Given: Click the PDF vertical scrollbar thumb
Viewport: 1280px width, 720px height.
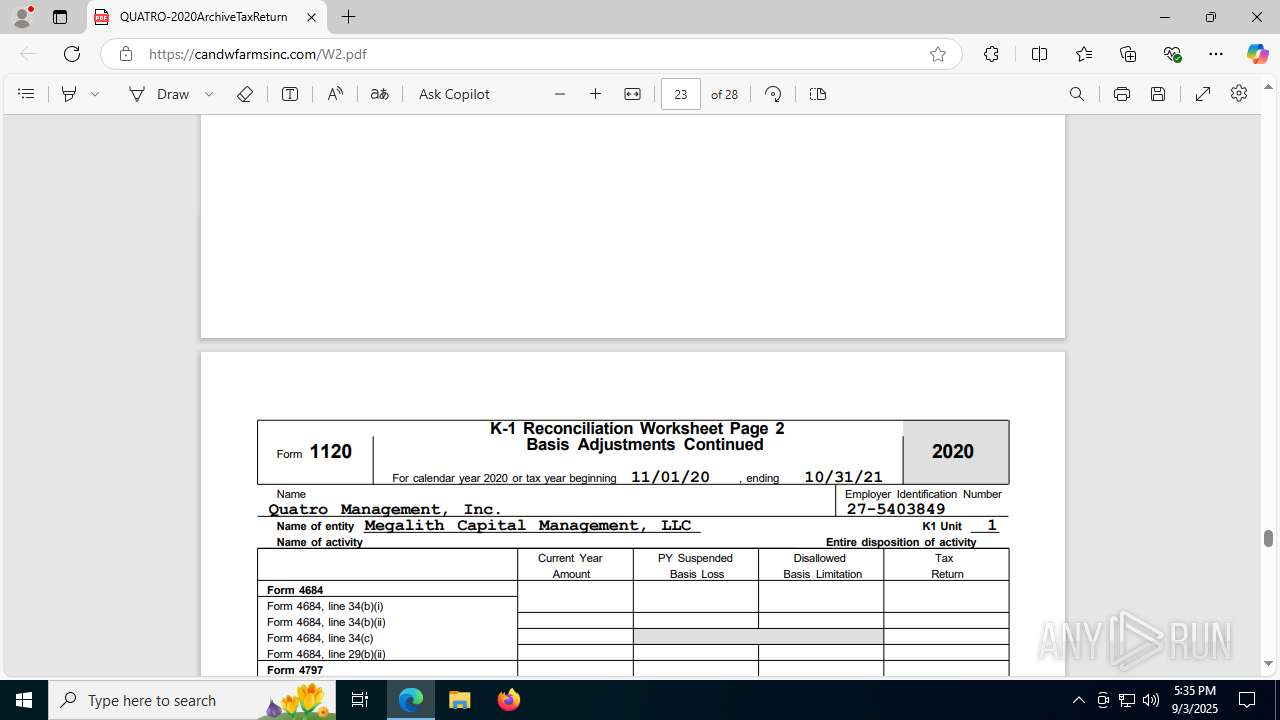Looking at the screenshot, I should (x=1268, y=538).
